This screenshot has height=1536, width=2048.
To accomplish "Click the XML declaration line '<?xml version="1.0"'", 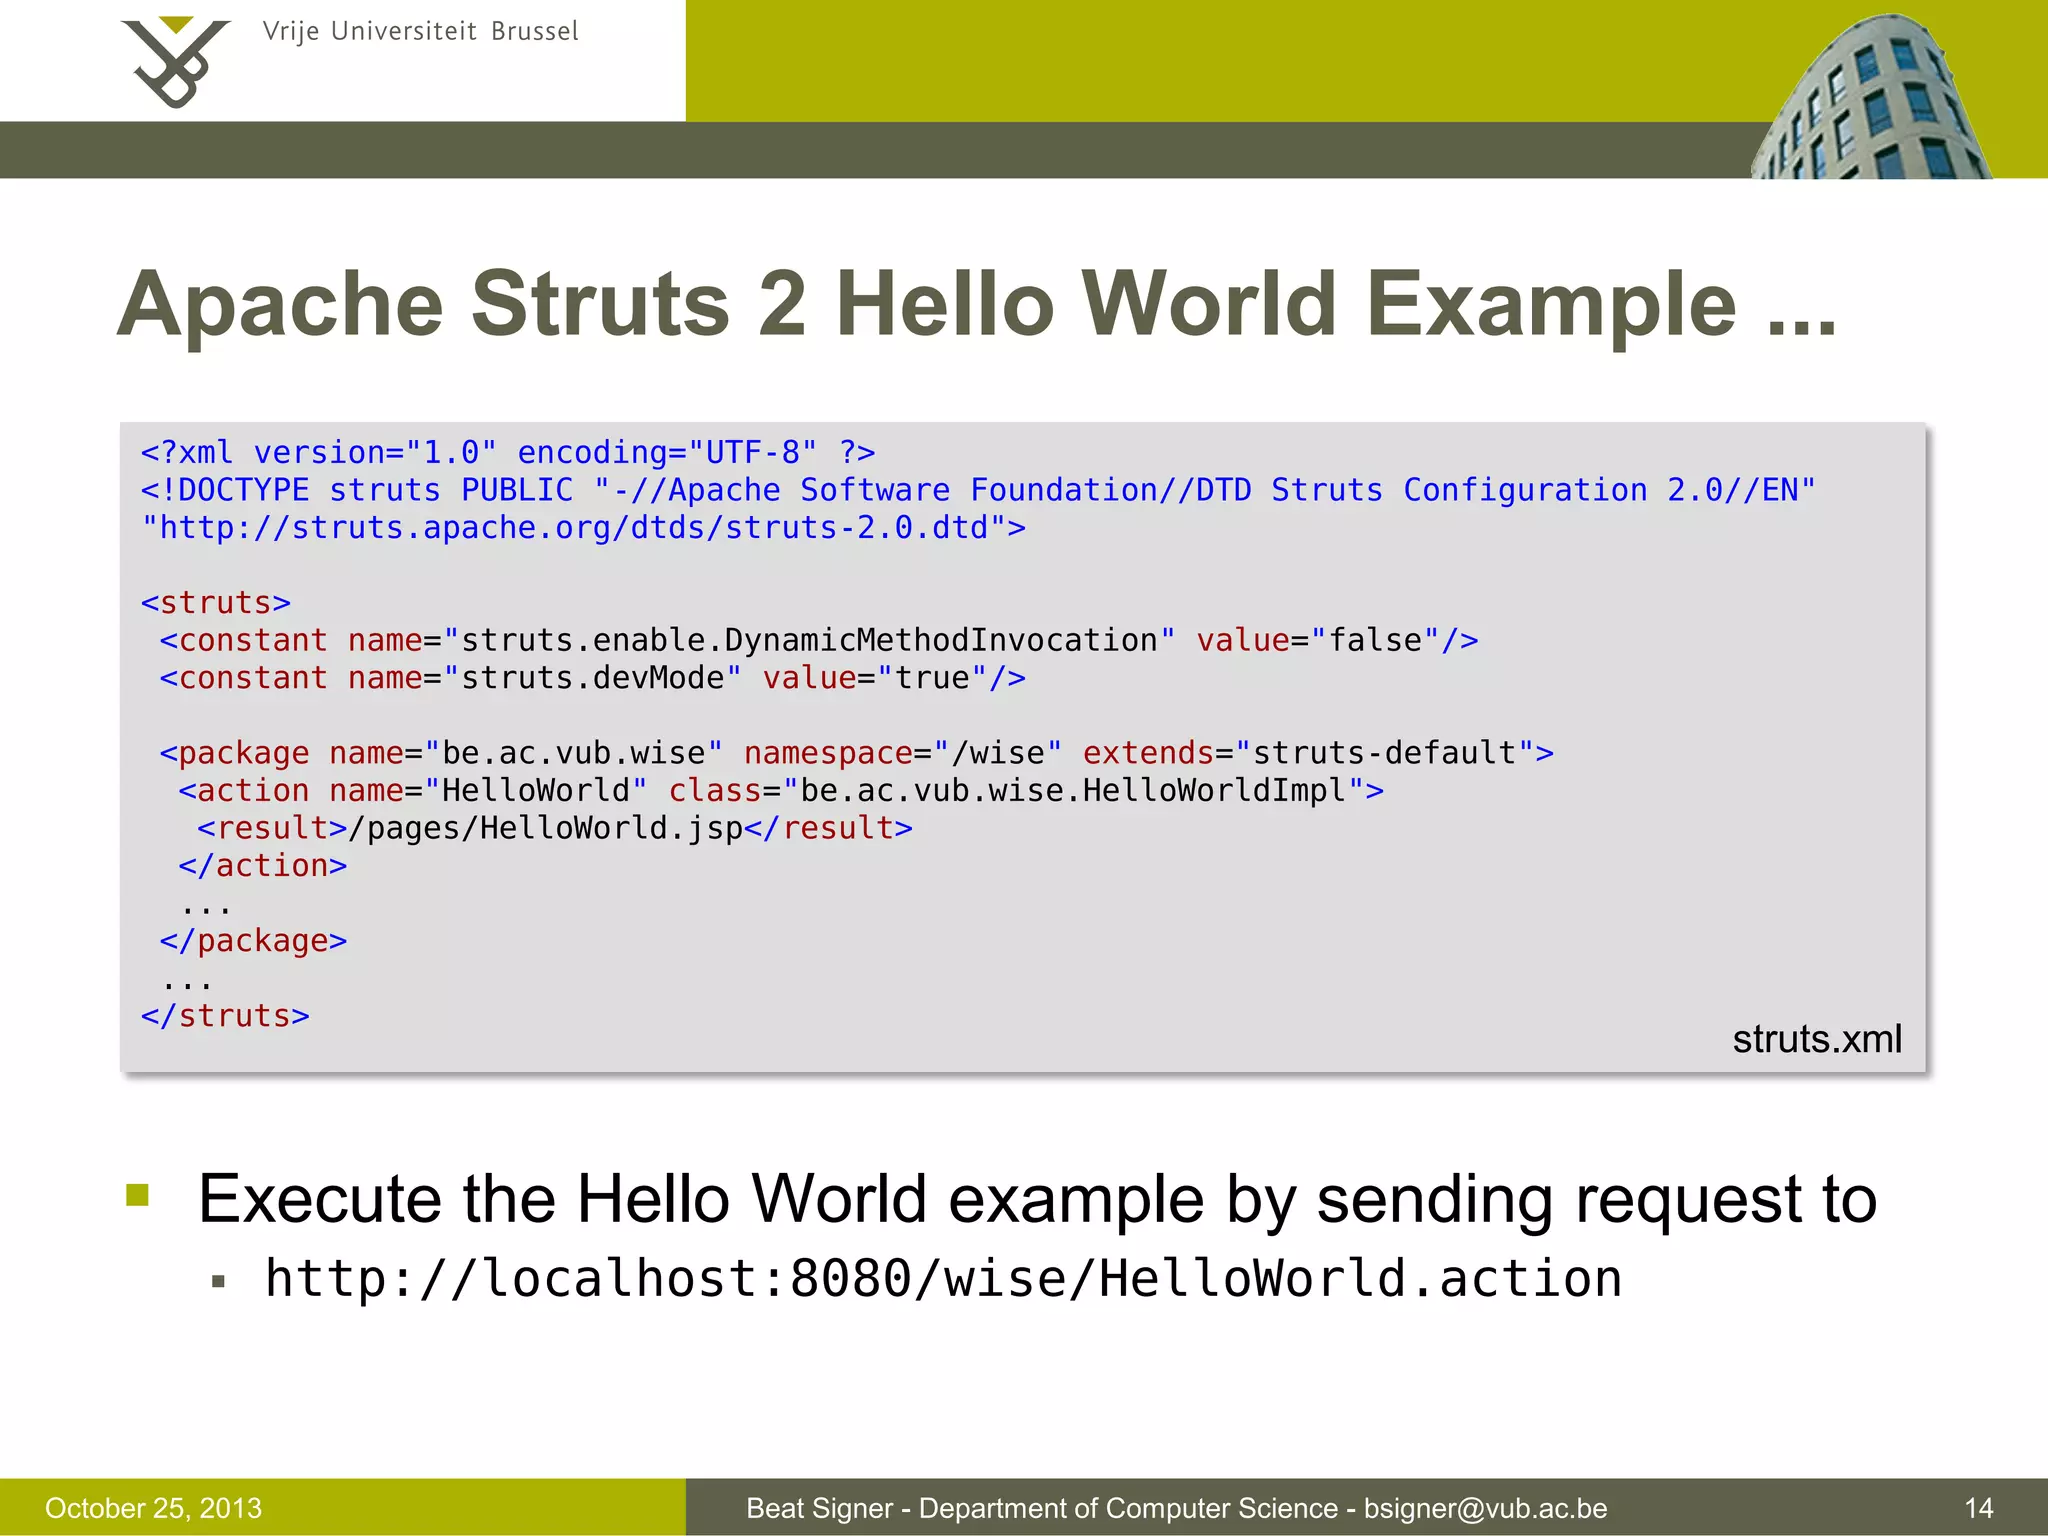I will coord(508,452).
